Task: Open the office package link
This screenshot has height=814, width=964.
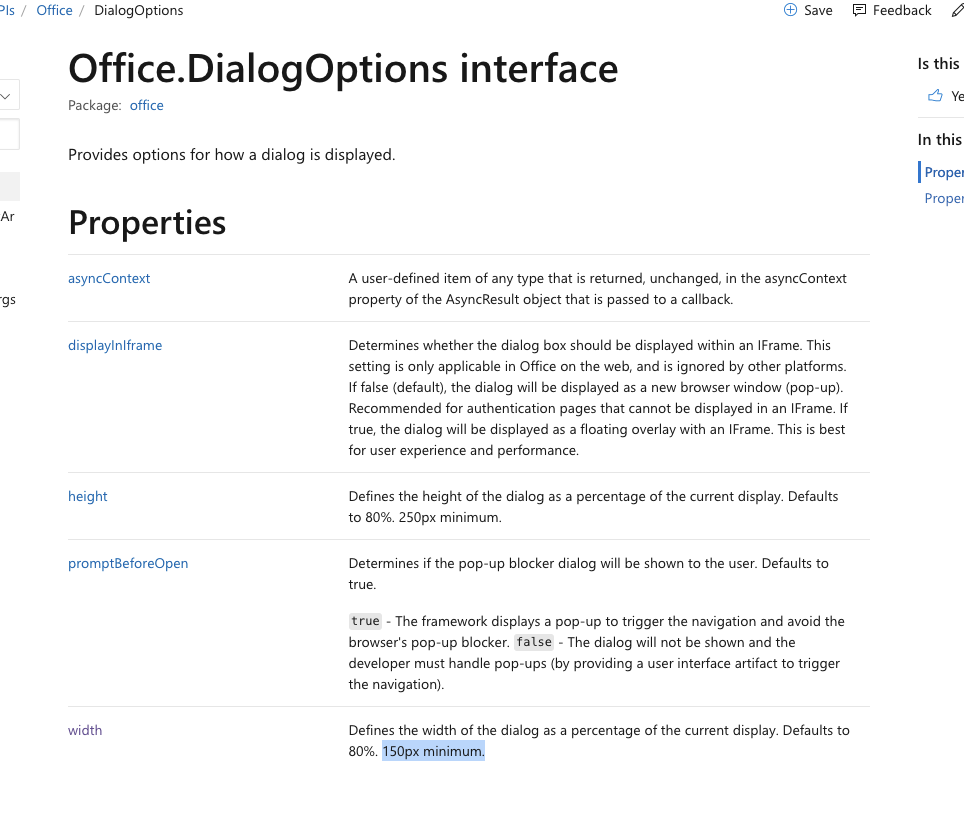Action: pos(146,105)
